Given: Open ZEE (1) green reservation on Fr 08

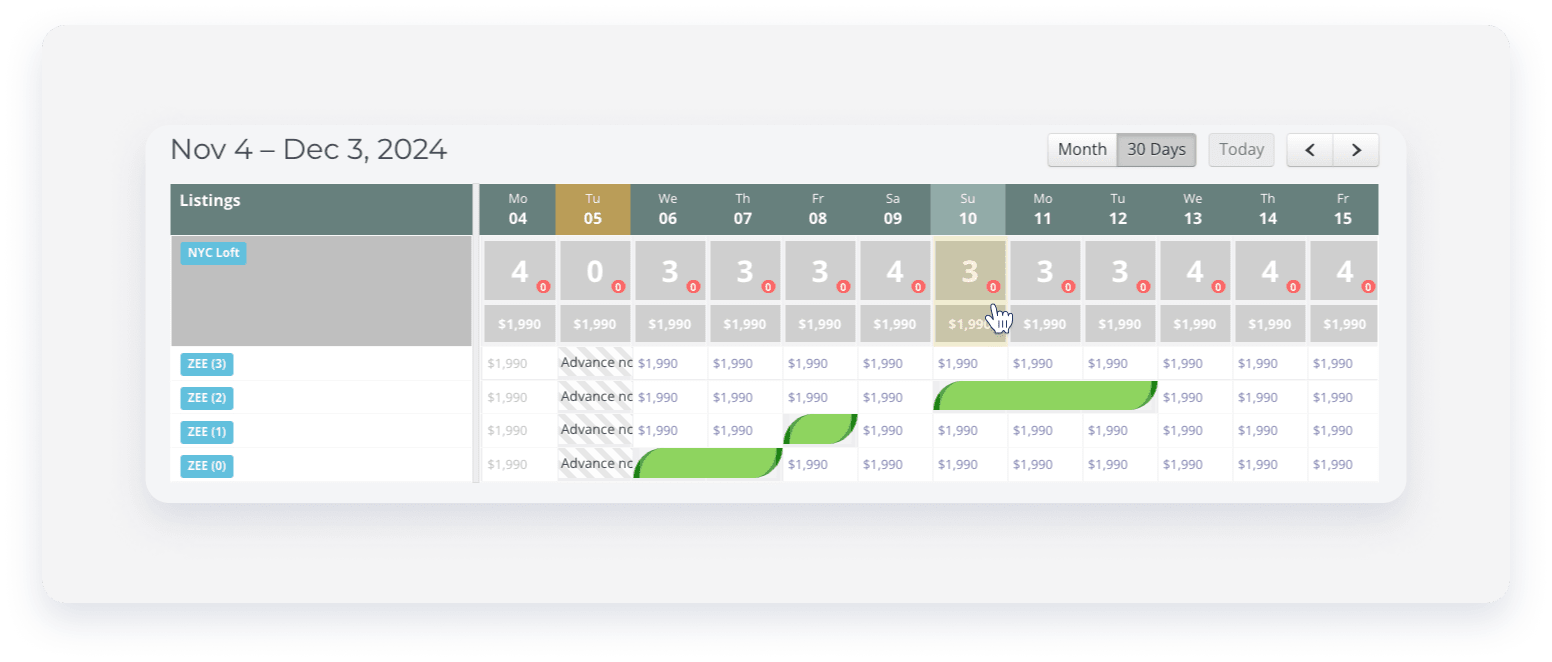Looking at the screenshot, I should 820,430.
